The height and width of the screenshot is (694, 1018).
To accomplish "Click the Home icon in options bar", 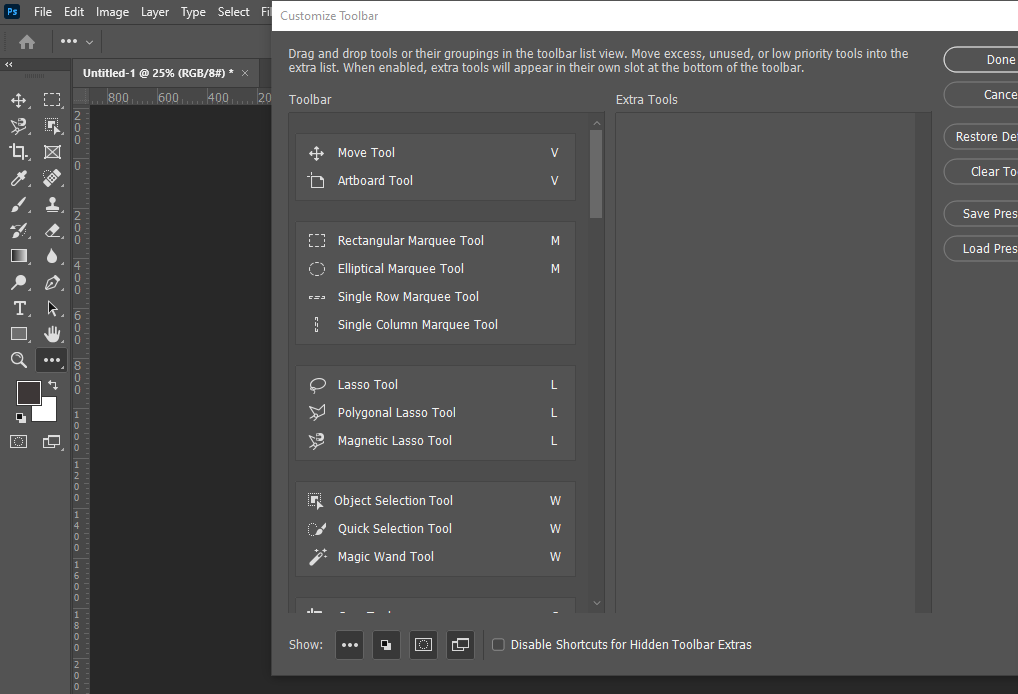I will coord(27,42).
